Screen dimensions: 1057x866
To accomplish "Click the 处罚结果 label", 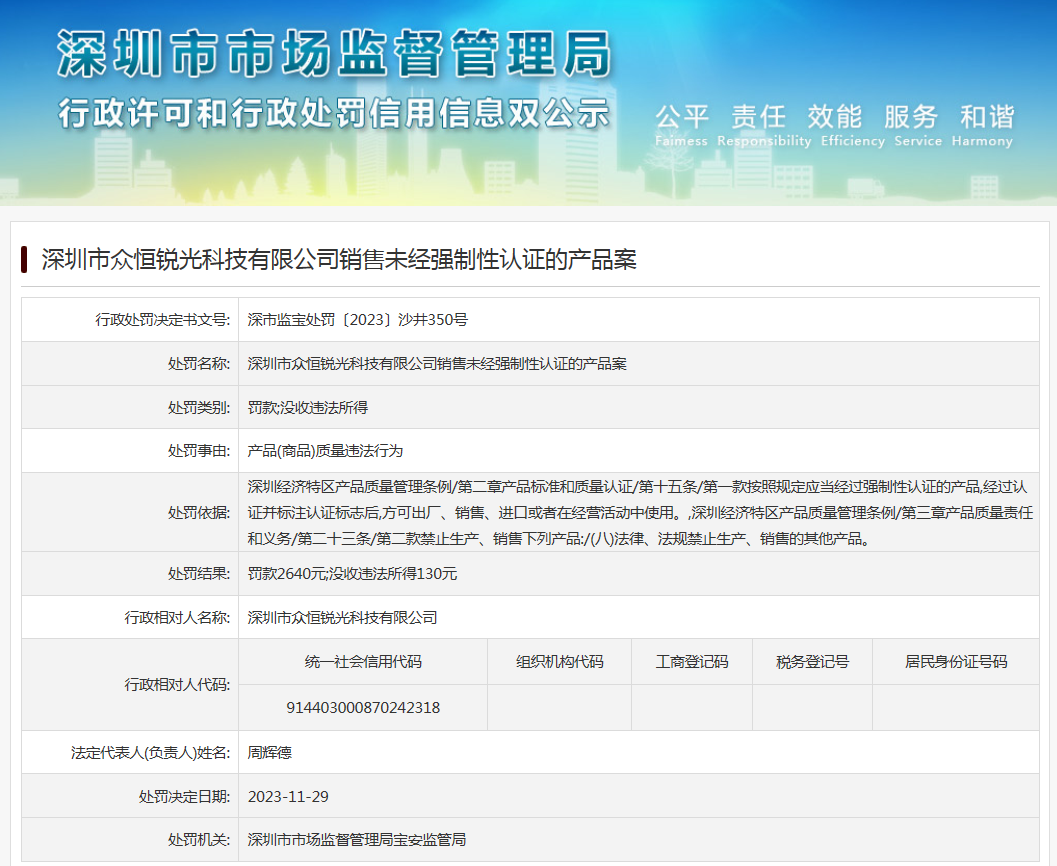I will (199, 574).
